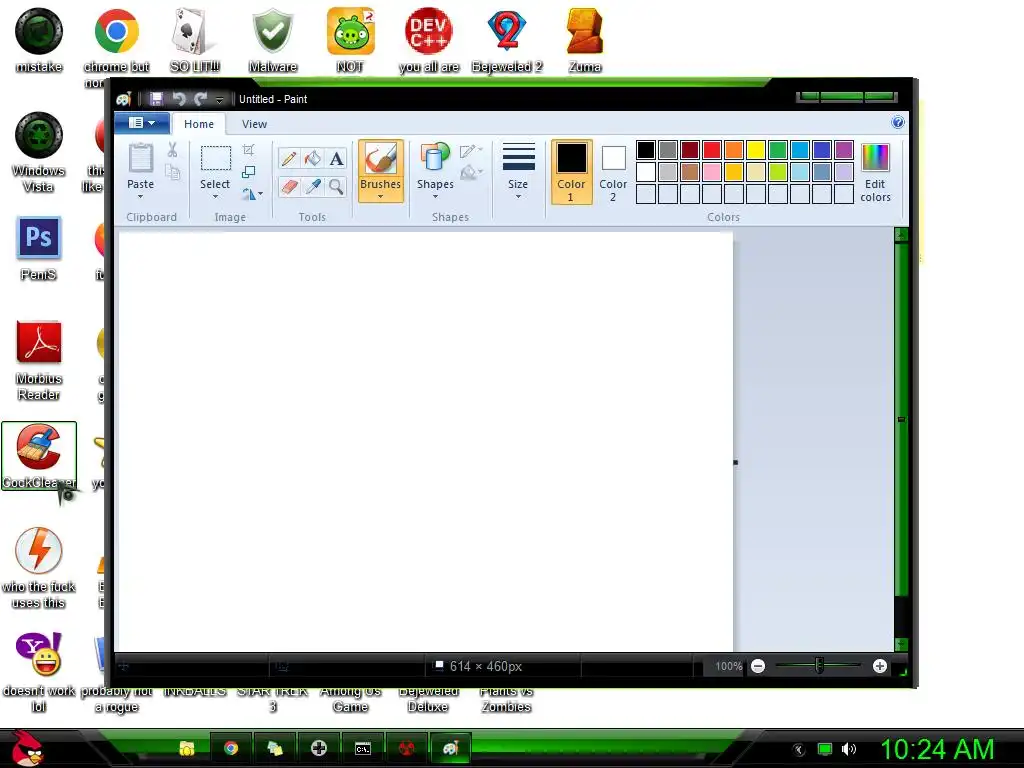The height and width of the screenshot is (768, 1024).
Task: Open the Morbius Reader desktop icon
Action: click(39, 360)
